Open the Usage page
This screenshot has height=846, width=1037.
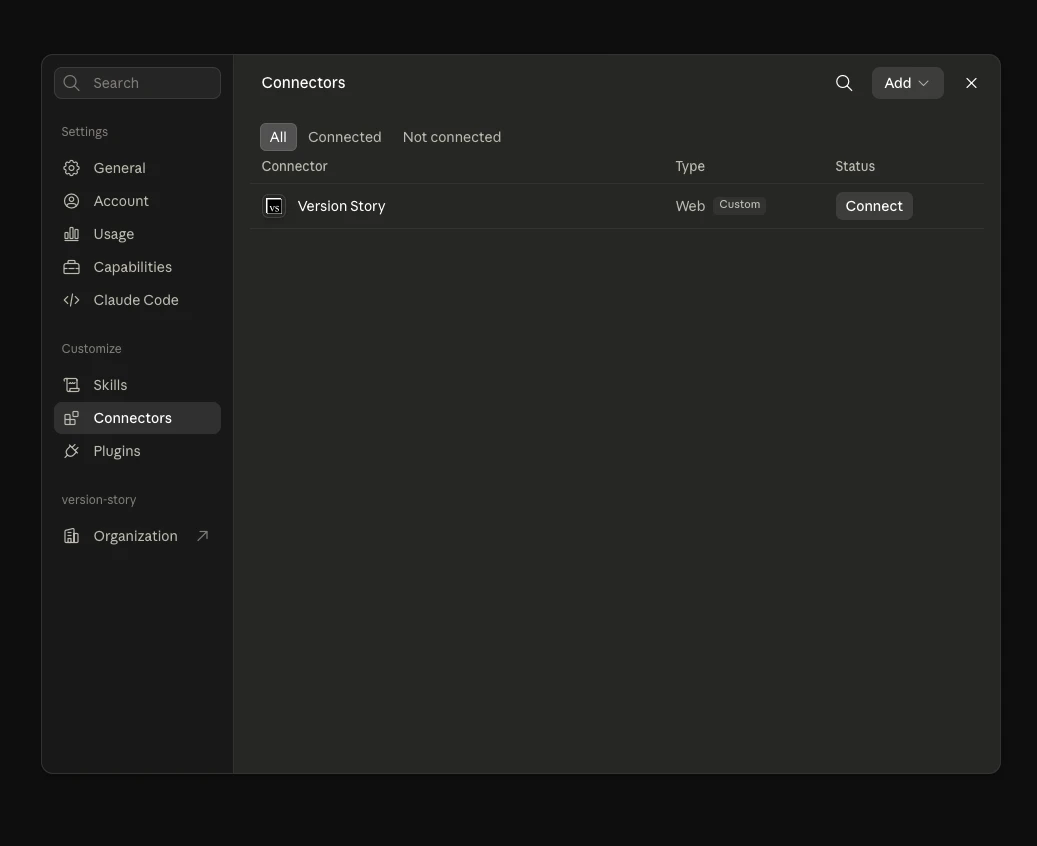(138, 234)
